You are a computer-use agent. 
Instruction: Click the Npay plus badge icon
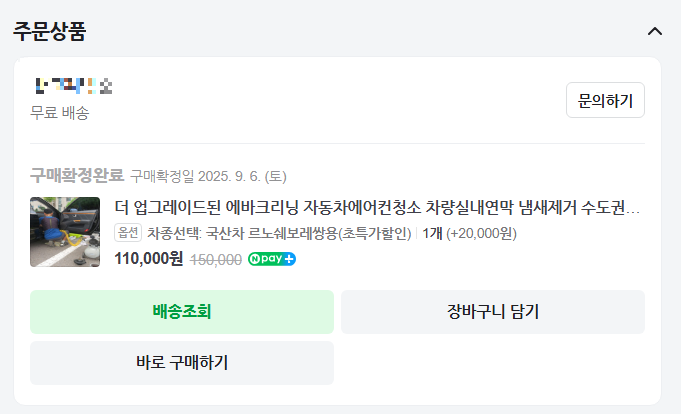click(x=272, y=259)
